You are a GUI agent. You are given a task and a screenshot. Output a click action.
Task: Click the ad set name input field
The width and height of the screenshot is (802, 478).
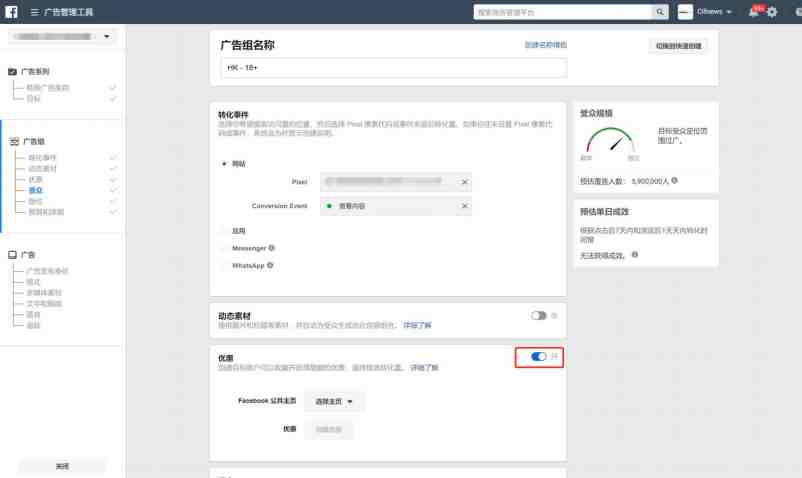tap(393, 67)
